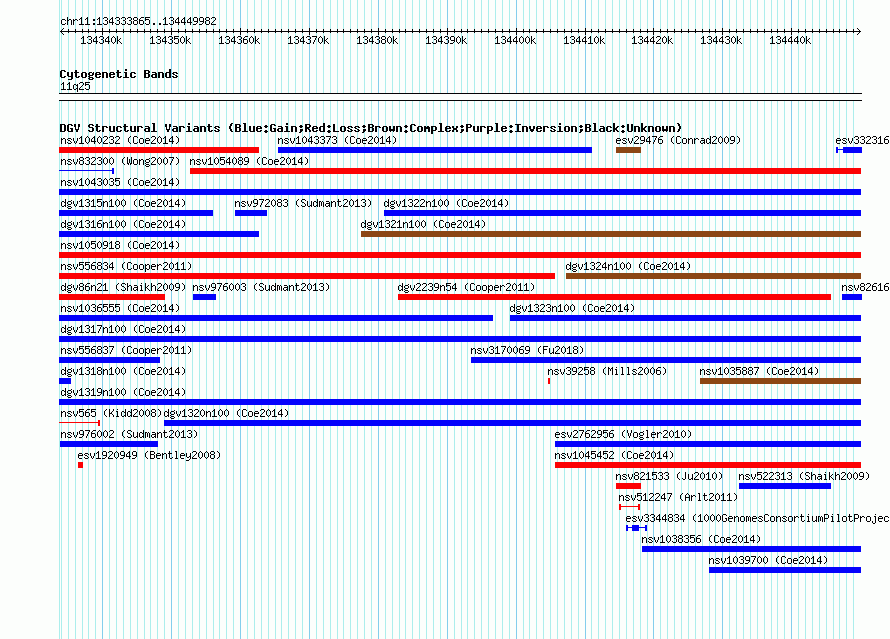890x639 pixels.
Task: Select the nsv1054089 (Coe2014) label
Action: pos(249,161)
